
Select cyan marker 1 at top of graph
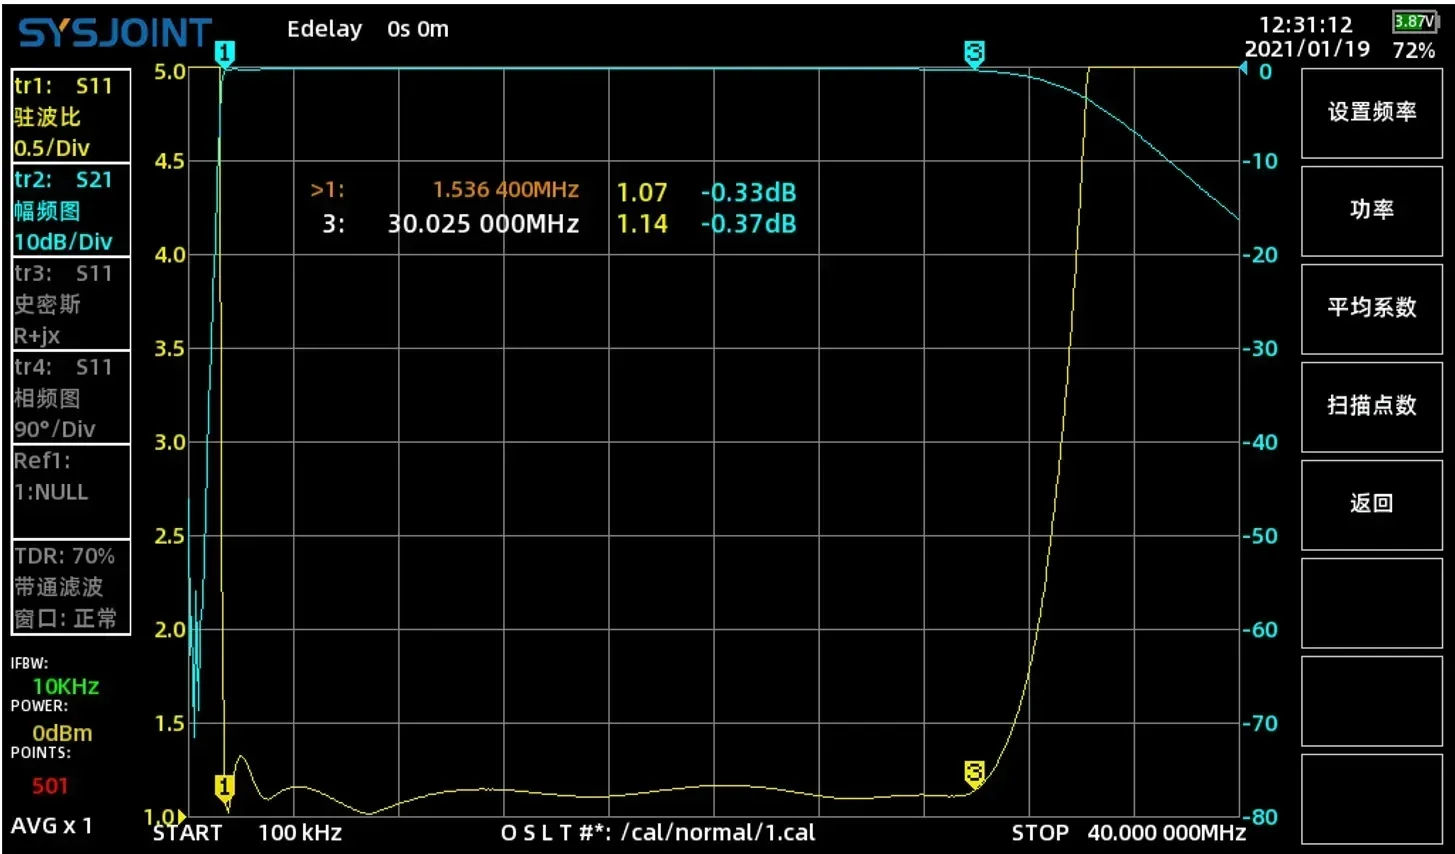click(225, 53)
